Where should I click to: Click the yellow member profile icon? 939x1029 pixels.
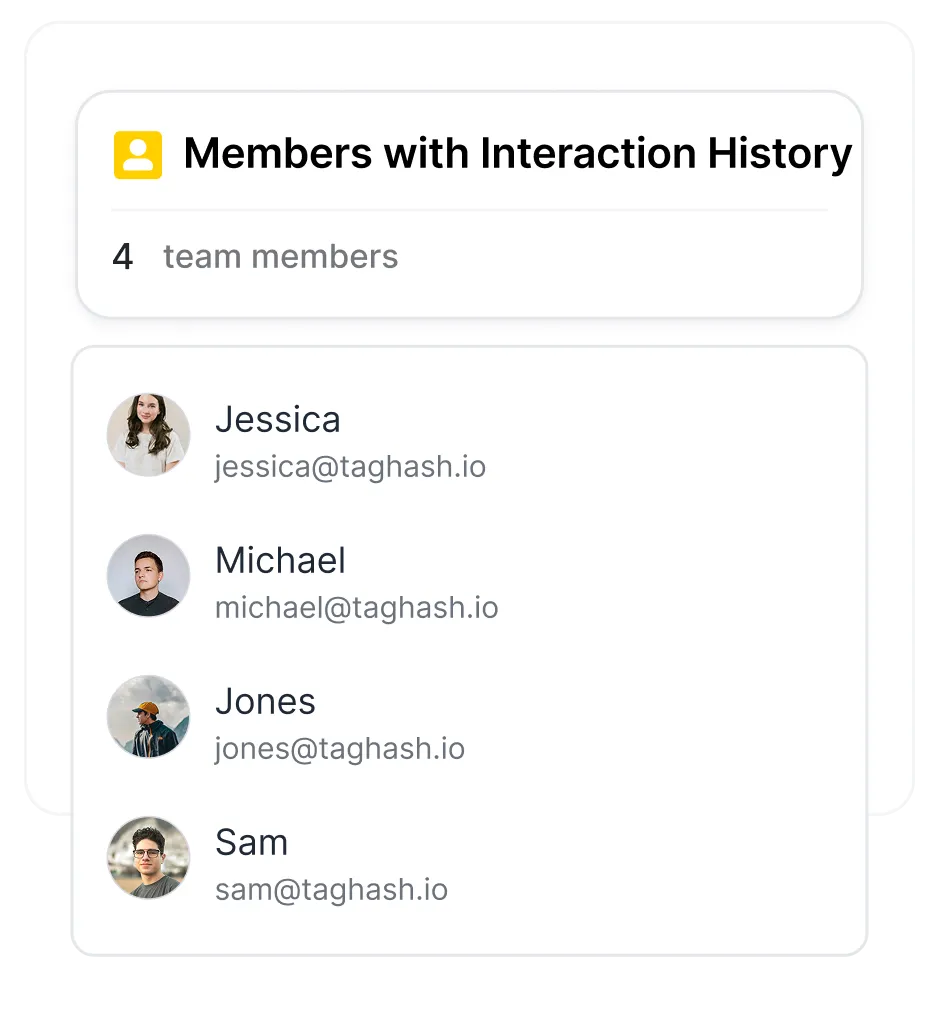[138, 155]
